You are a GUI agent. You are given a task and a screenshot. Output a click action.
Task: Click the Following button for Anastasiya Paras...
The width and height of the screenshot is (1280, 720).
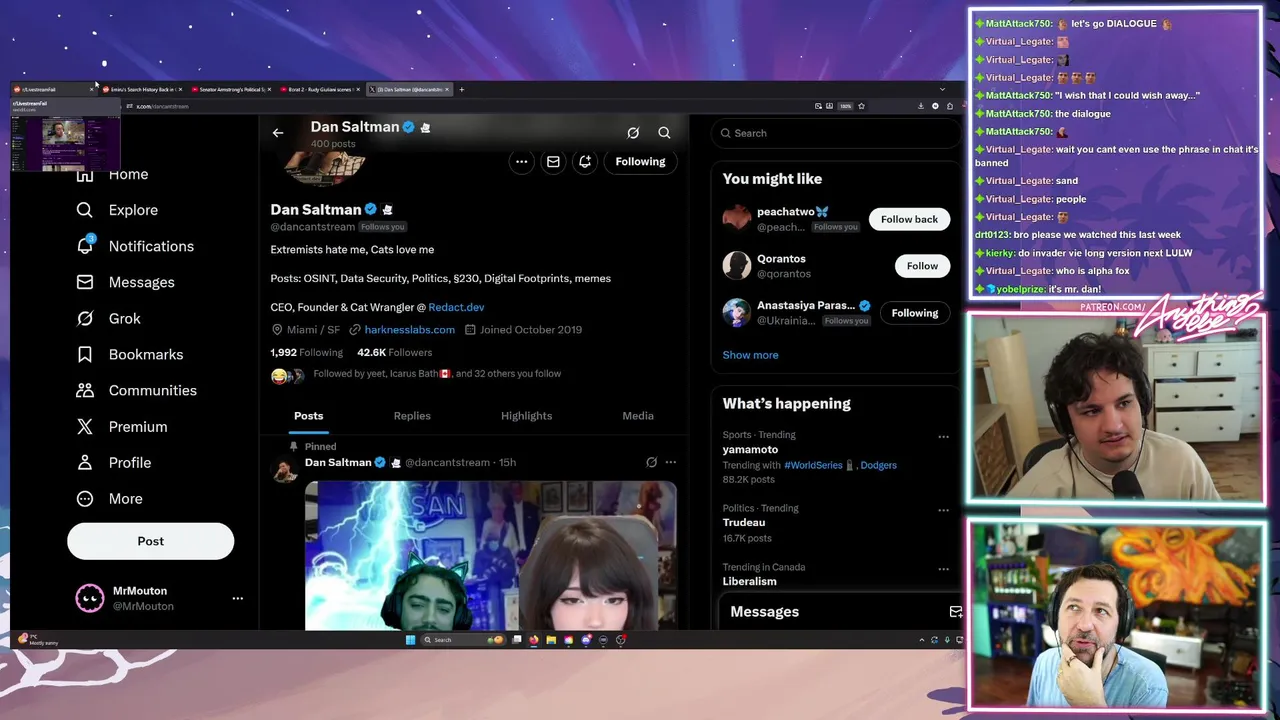click(915, 313)
